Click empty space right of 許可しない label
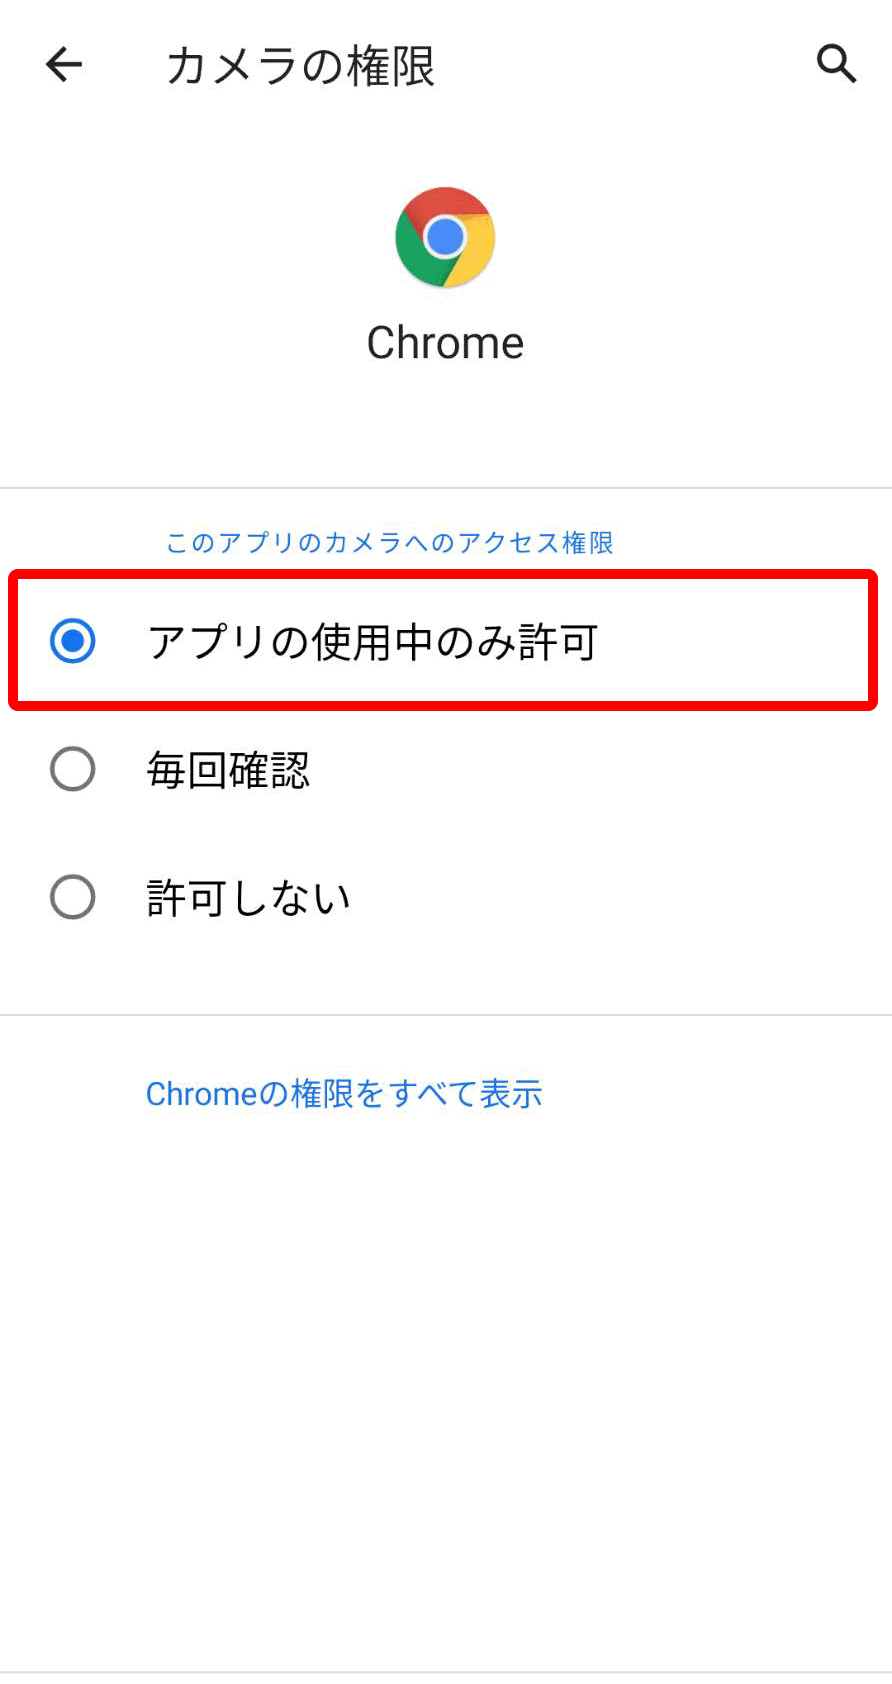Image resolution: width=892 pixels, height=1684 pixels. coord(620,898)
